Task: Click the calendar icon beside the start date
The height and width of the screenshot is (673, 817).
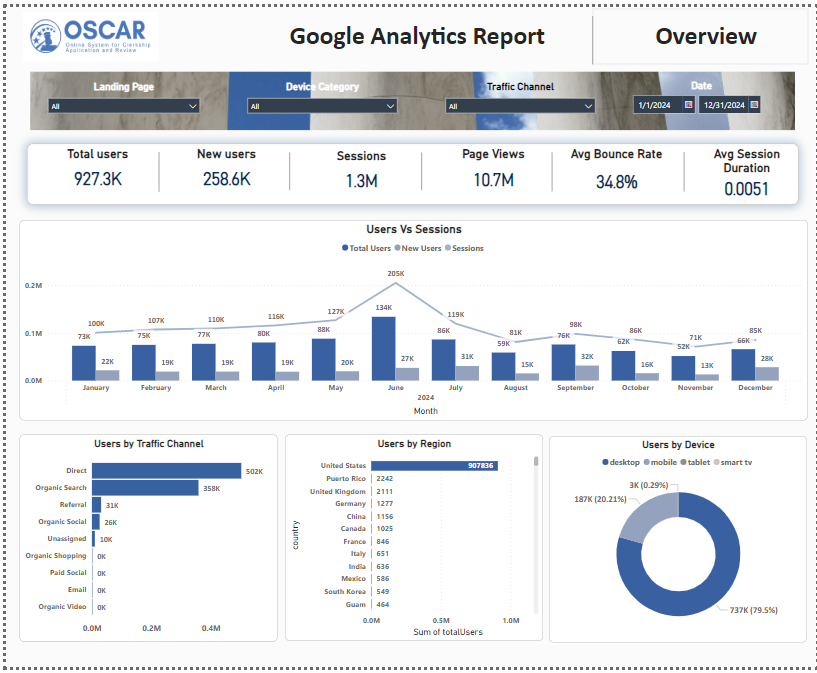Action: point(686,104)
